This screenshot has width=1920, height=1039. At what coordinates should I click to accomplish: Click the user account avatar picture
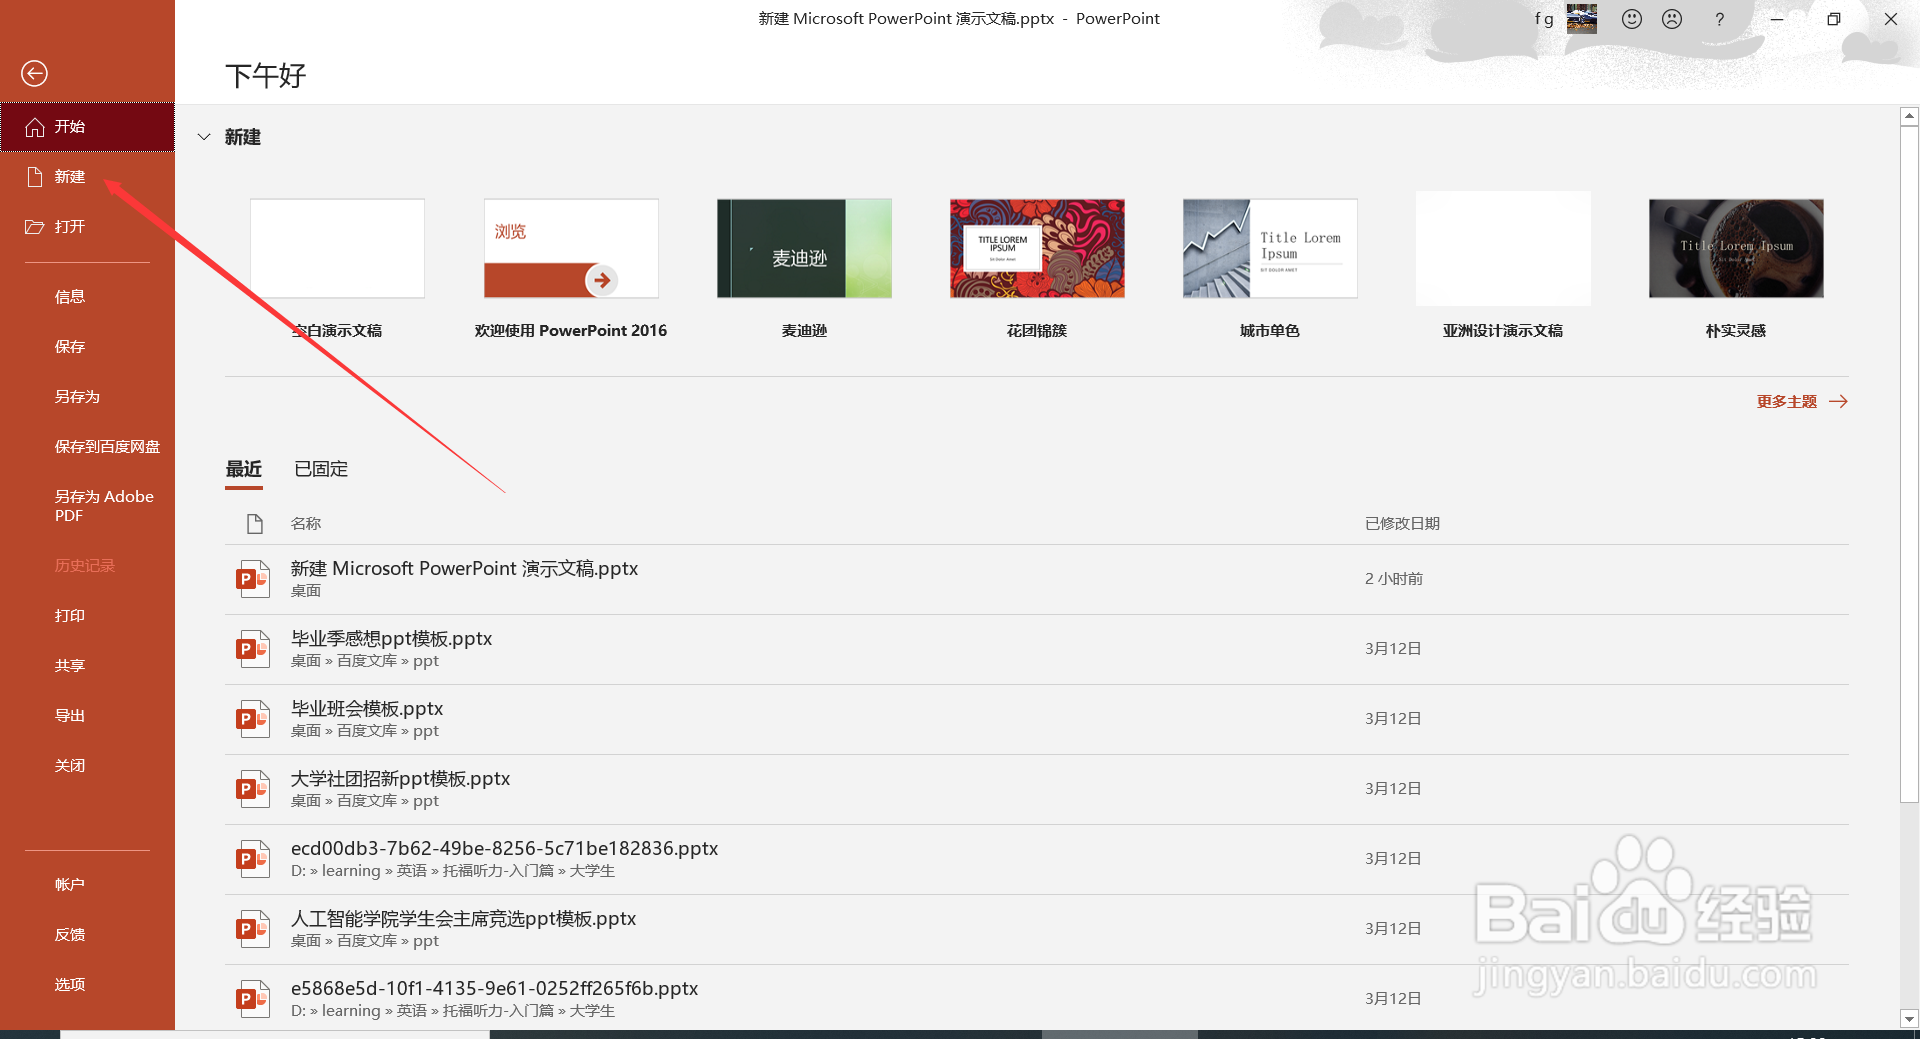tap(1582, 18)
